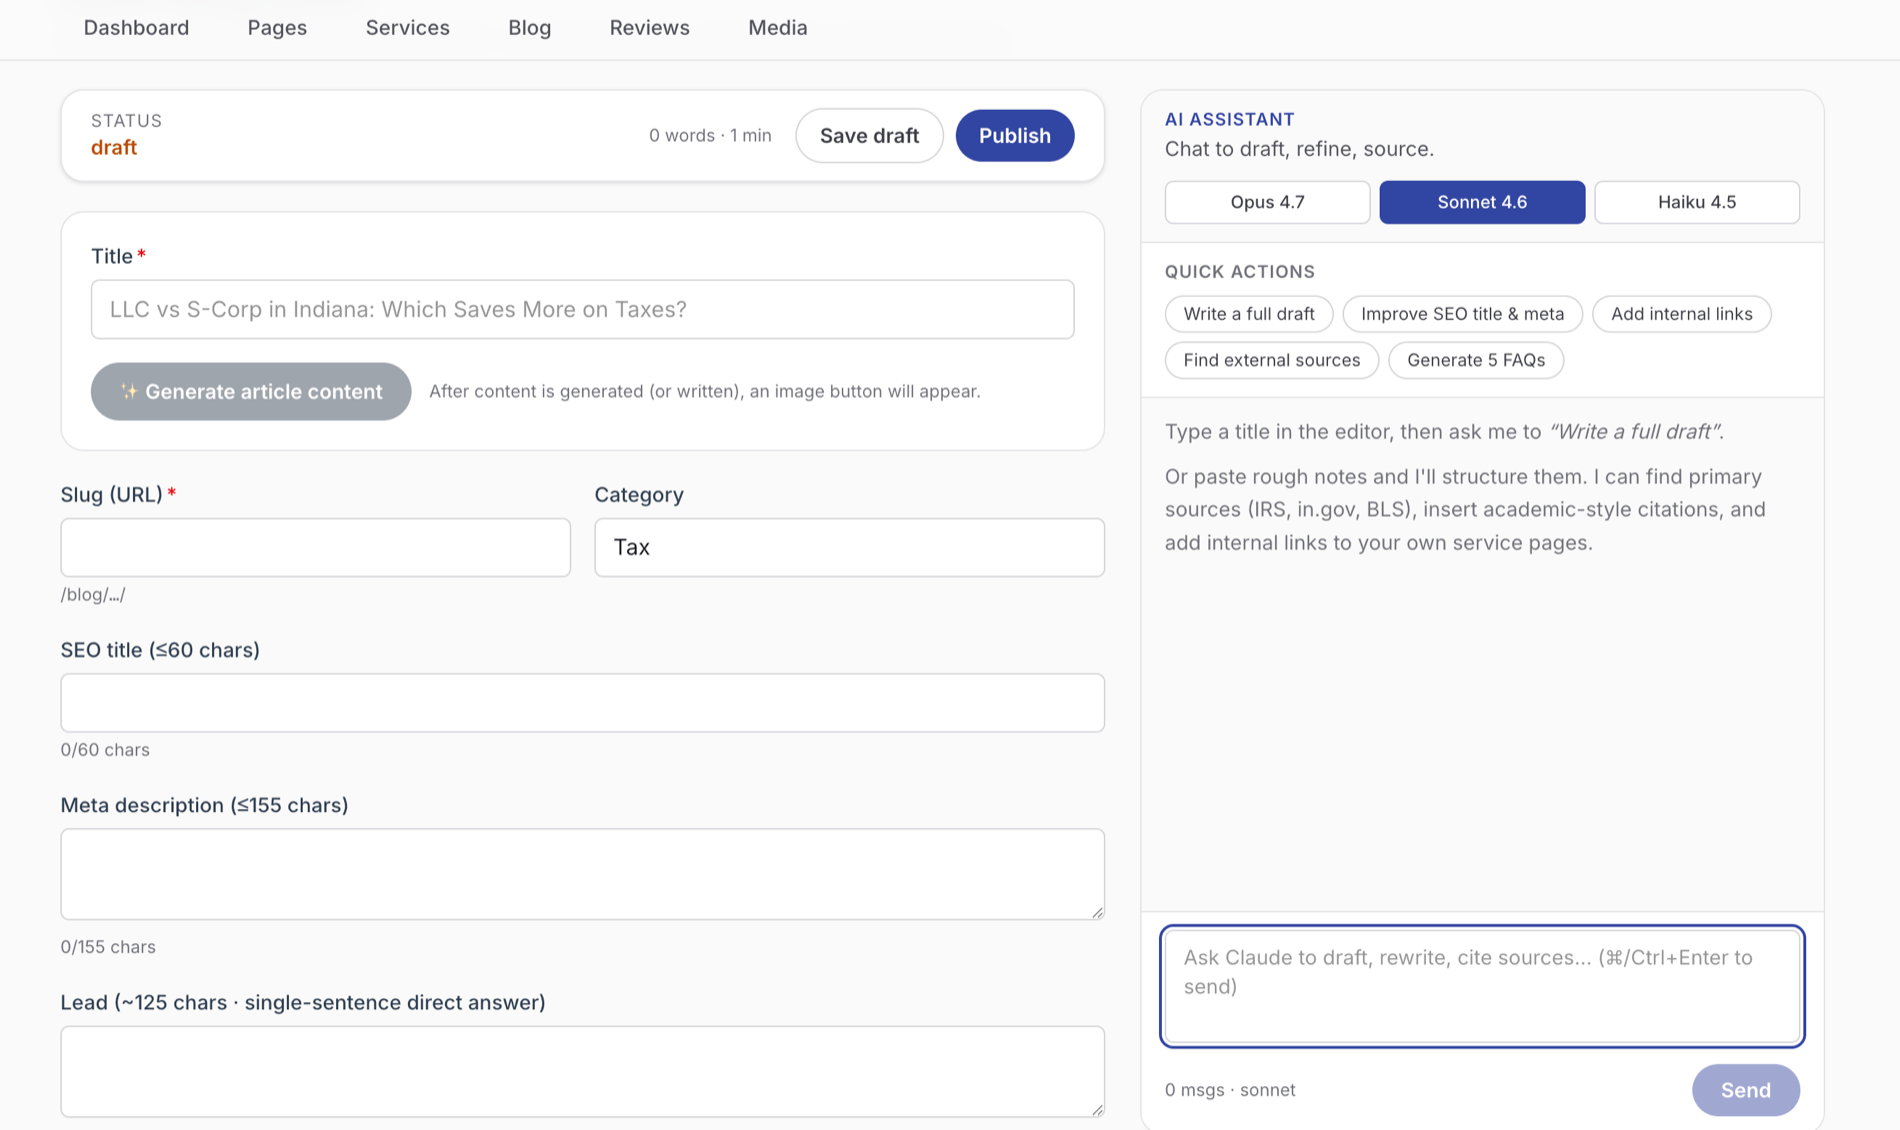This screenshot has width=1900, height=1130.
Task: Click the "0/60 chars" counter
Action: click(105, 750)
